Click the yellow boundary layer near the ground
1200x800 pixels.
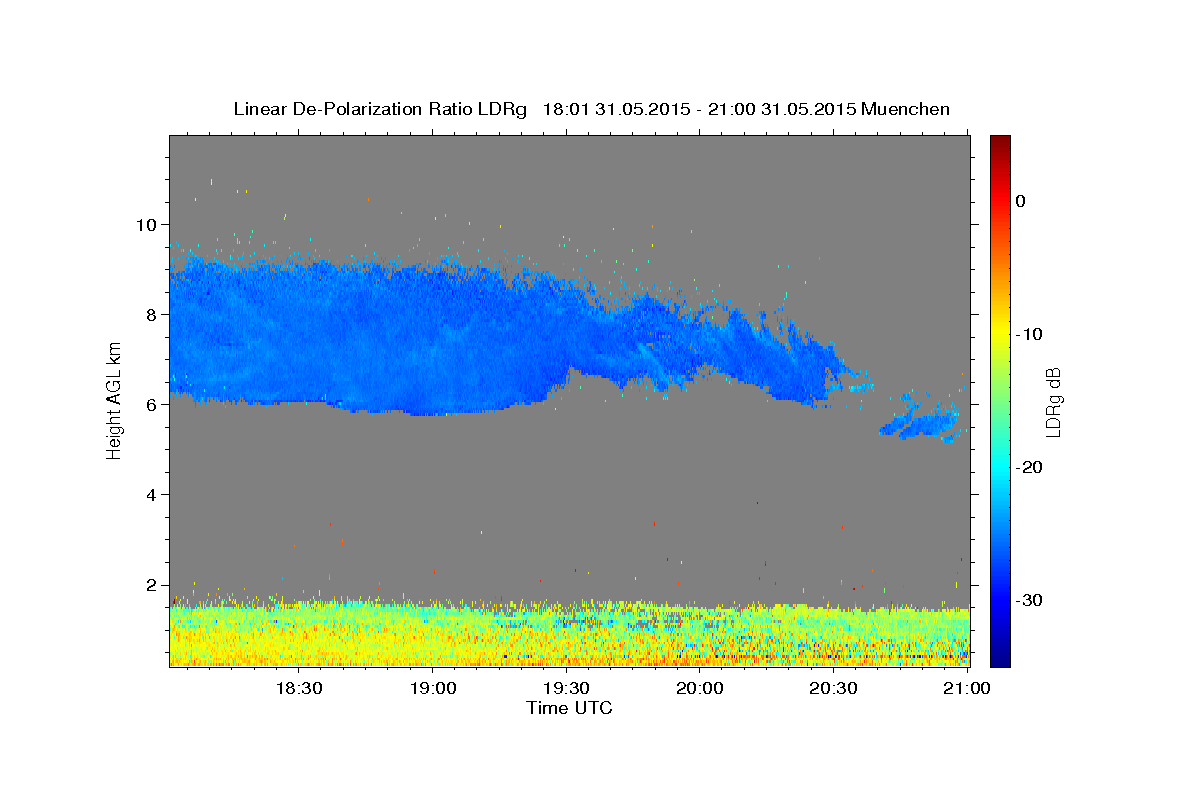[x=569, y=635]
